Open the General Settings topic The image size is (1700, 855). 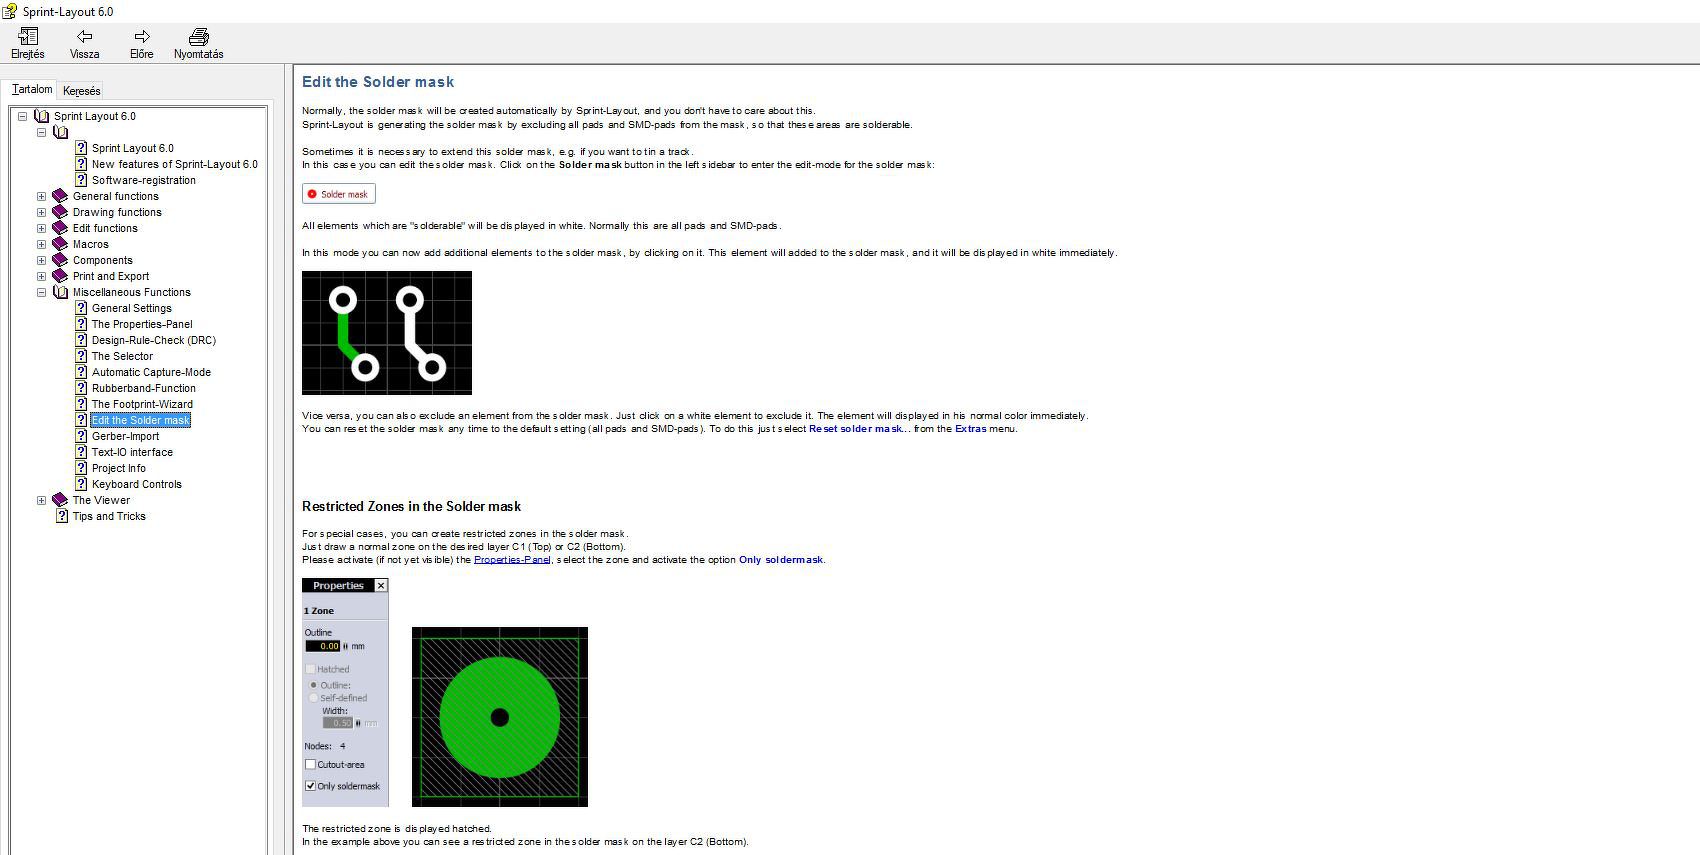click(x=131, y=308)
